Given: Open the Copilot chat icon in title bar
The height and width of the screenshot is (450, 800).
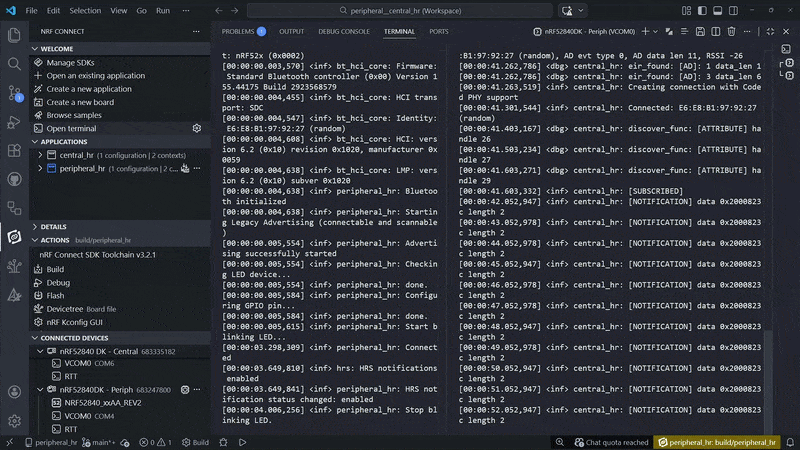Looking at the screenshot, I should point(567,11).
